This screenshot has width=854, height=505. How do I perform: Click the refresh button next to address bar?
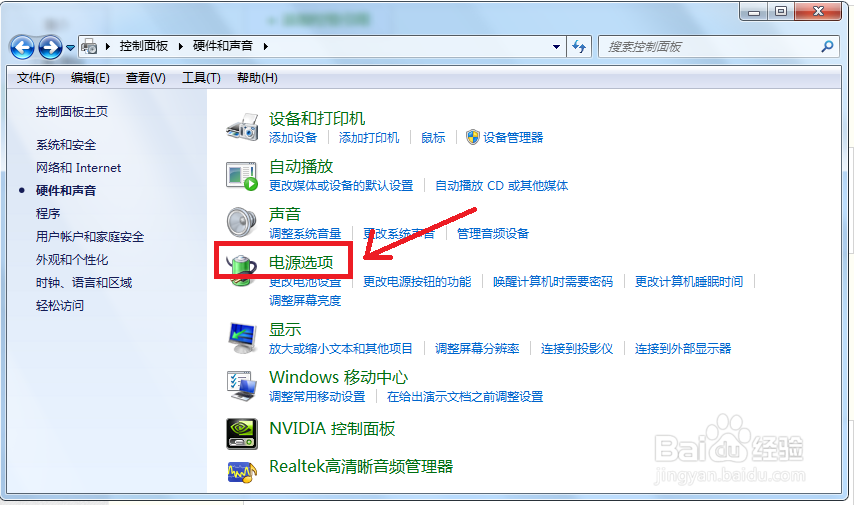point(579,47)
